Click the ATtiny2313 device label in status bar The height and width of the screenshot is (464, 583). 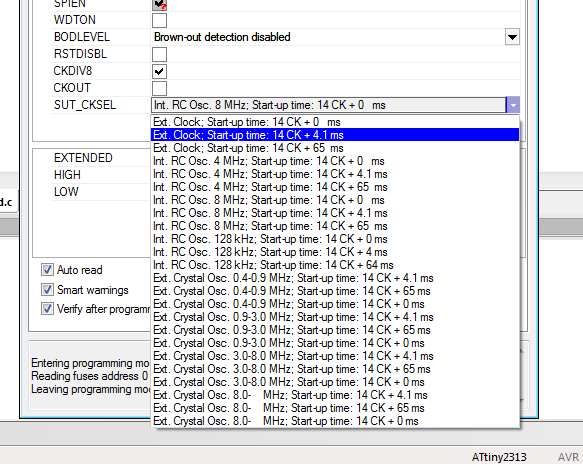coord(499,457)
